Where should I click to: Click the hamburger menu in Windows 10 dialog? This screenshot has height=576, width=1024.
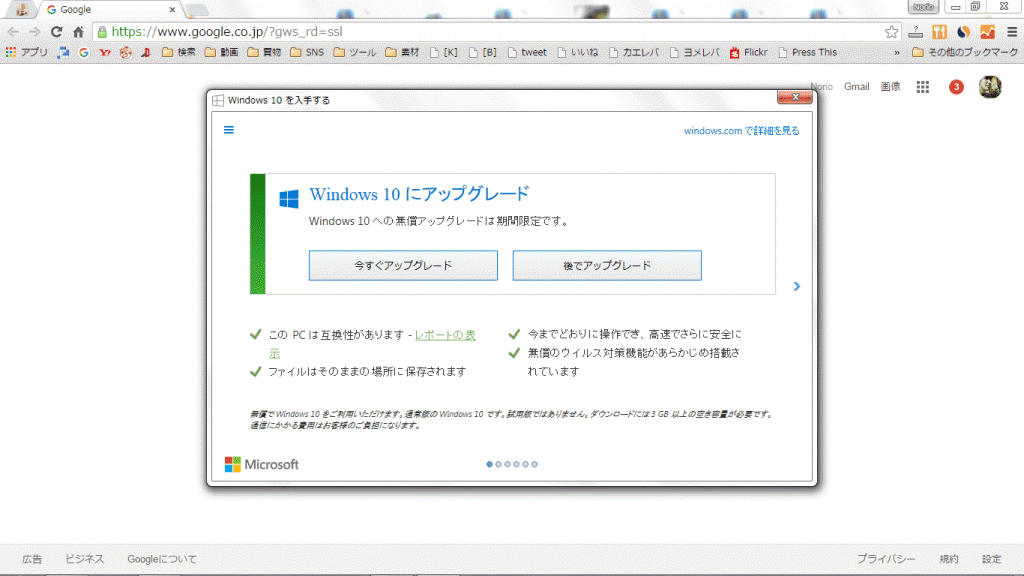point(228,129)
